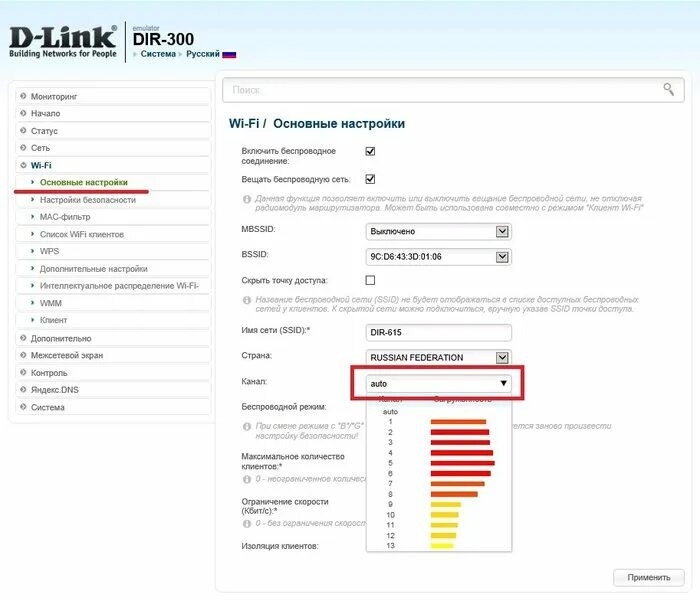Open the Межсетевой экран menu item

click(112, 355)
